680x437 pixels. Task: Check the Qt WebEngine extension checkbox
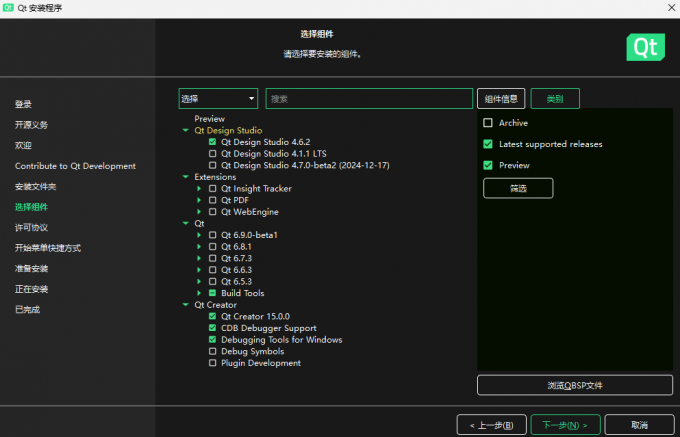[x=212, y=212]
